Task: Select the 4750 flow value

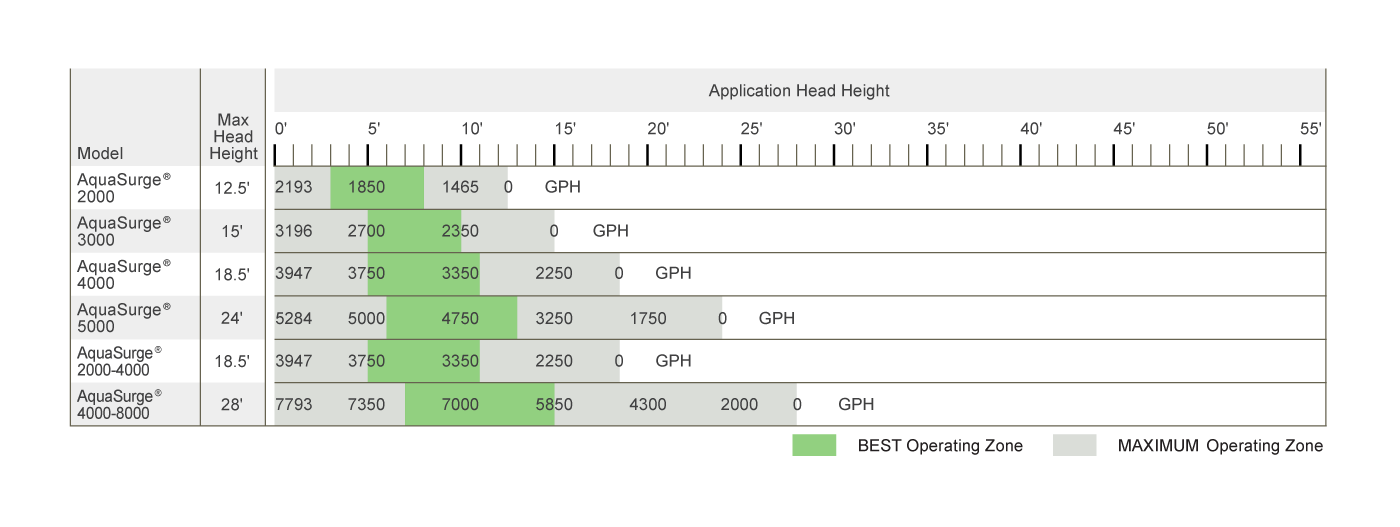Action: 460,318
